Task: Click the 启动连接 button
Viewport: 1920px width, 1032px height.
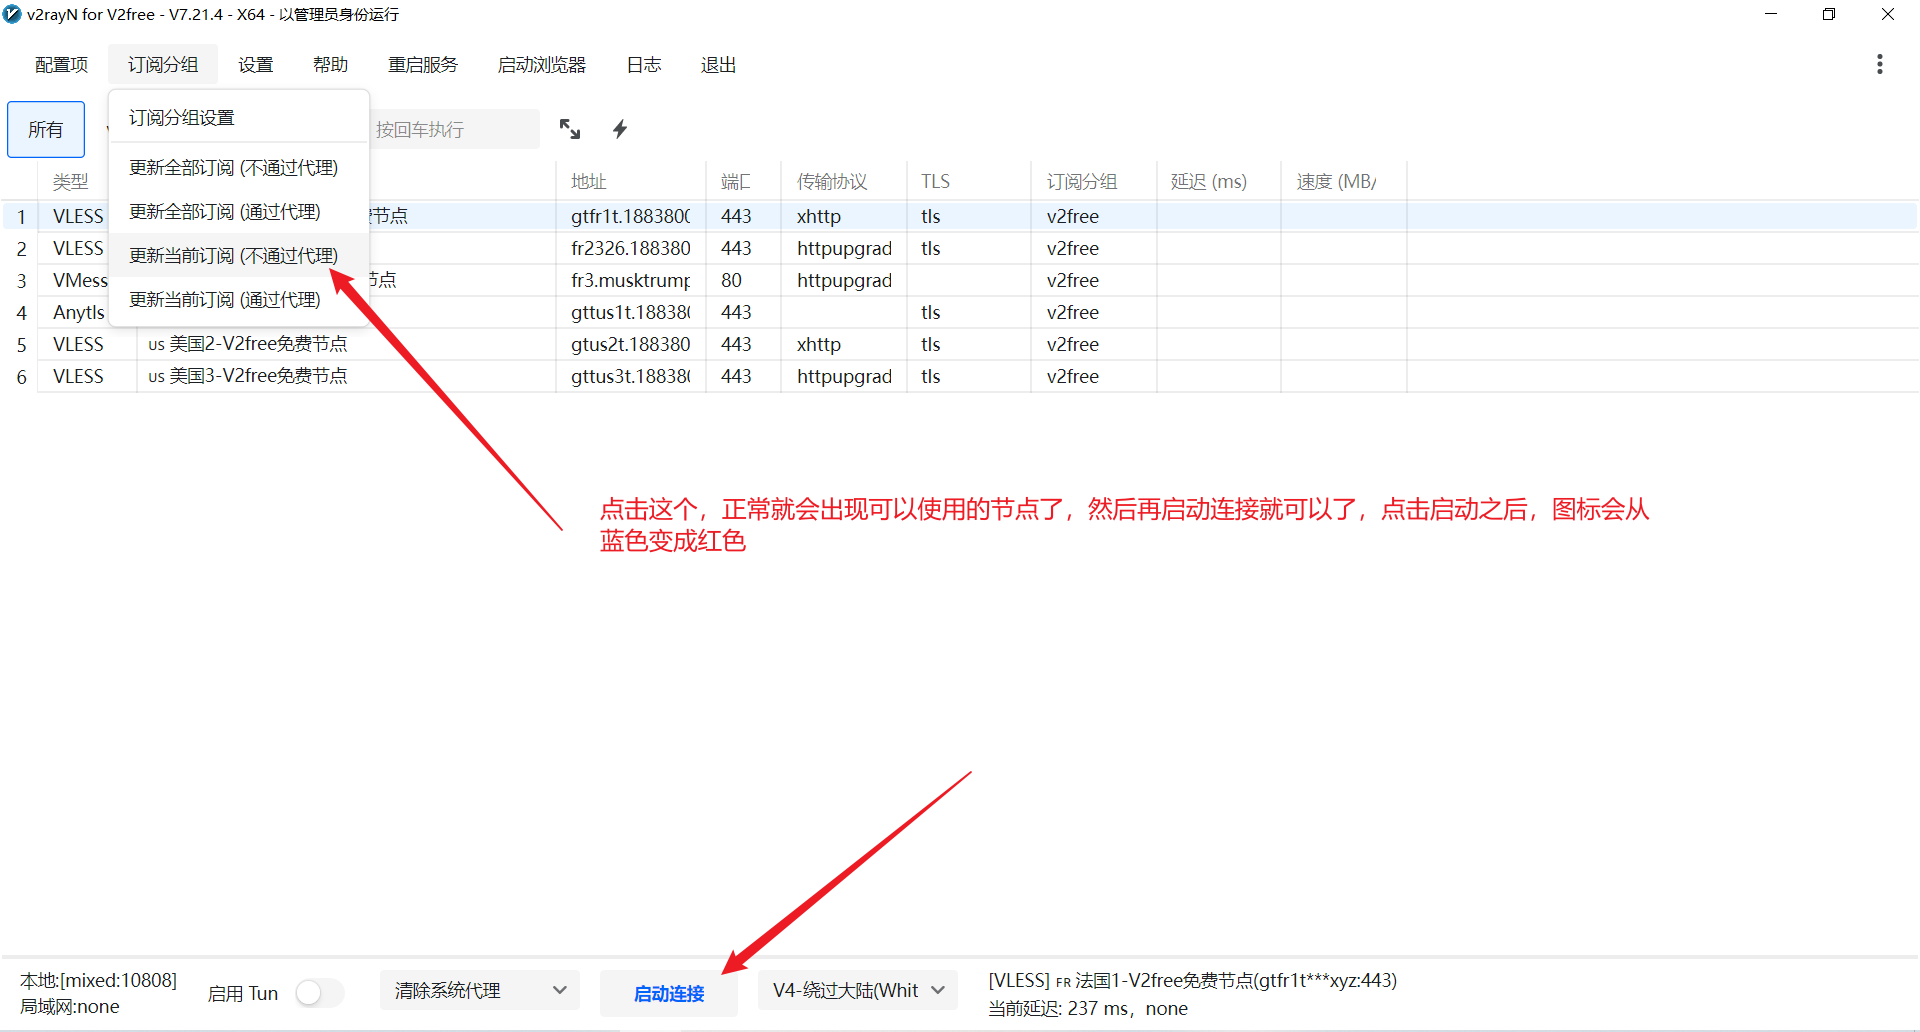Action: click(669, 993)
